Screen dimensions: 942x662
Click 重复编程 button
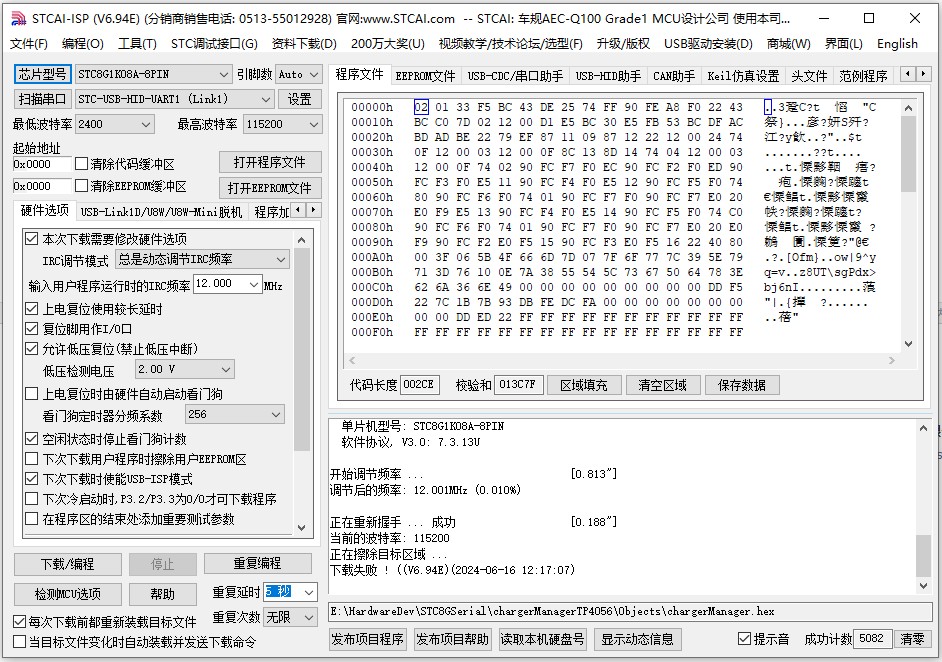point(257,563)
